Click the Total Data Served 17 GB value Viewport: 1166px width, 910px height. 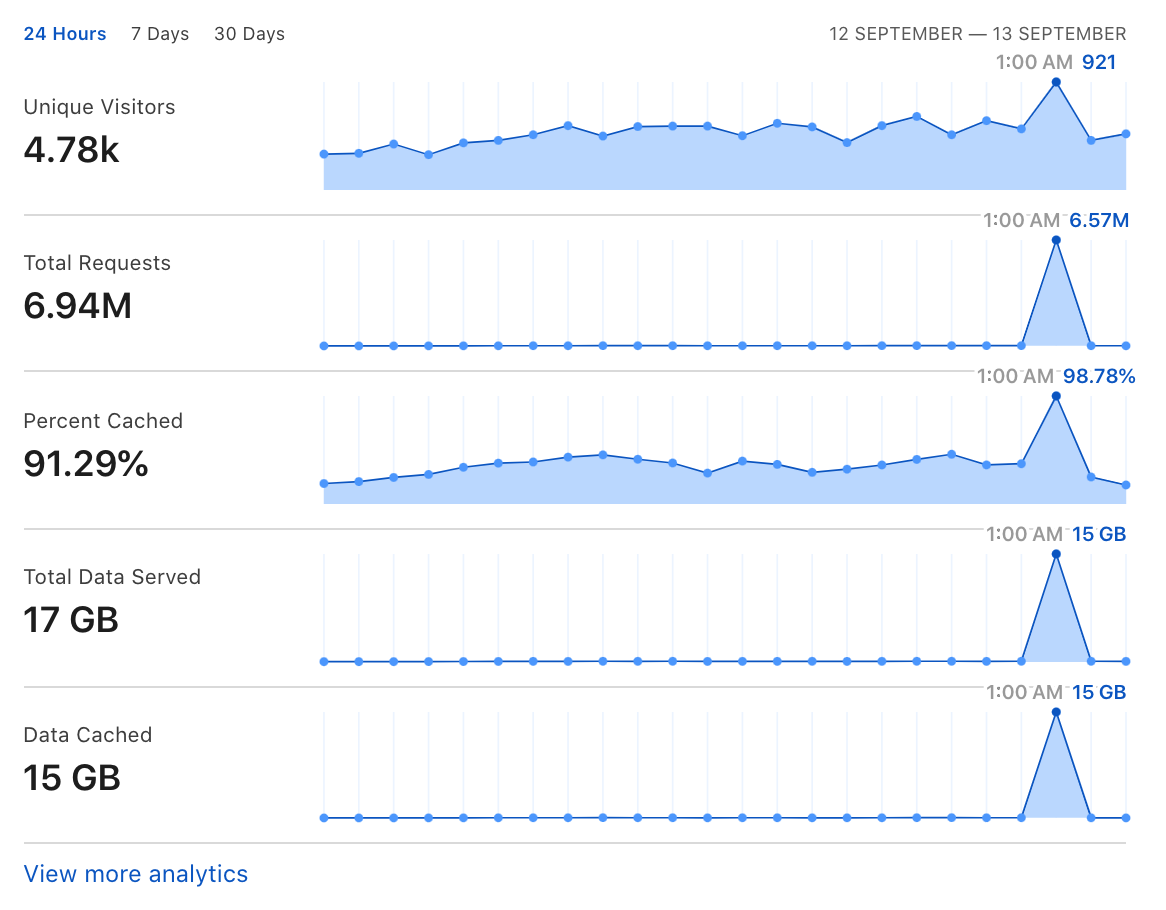tap(71, 620)
